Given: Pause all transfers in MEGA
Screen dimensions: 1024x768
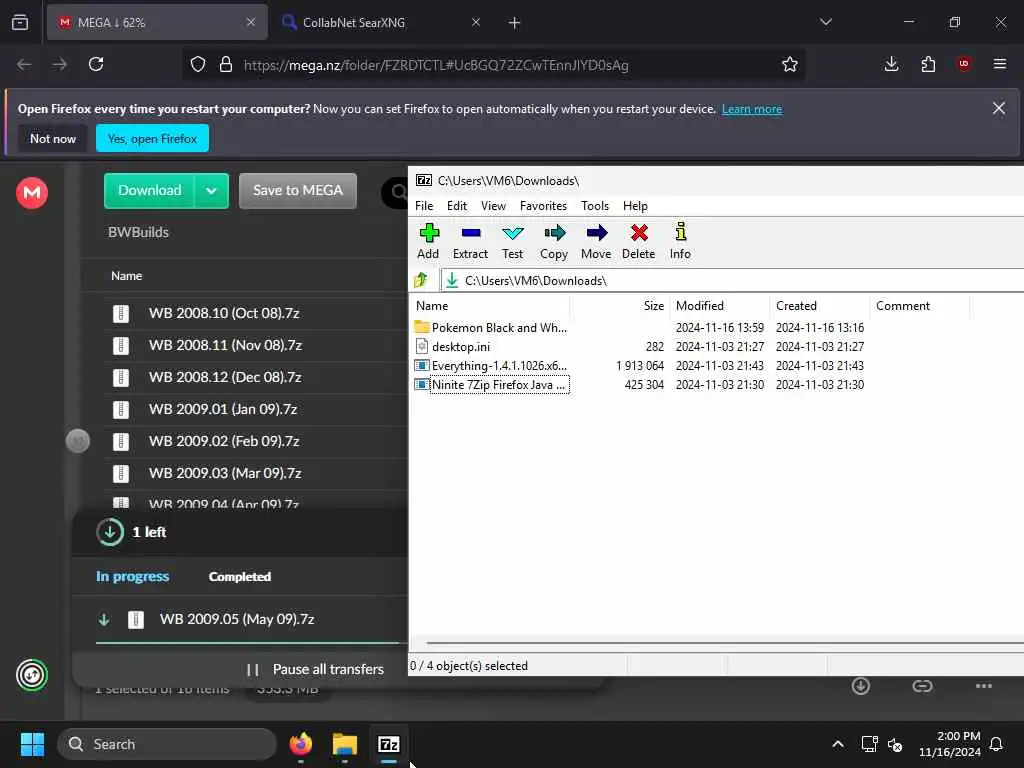Looking at the screenshot, I should click(315, 669).
